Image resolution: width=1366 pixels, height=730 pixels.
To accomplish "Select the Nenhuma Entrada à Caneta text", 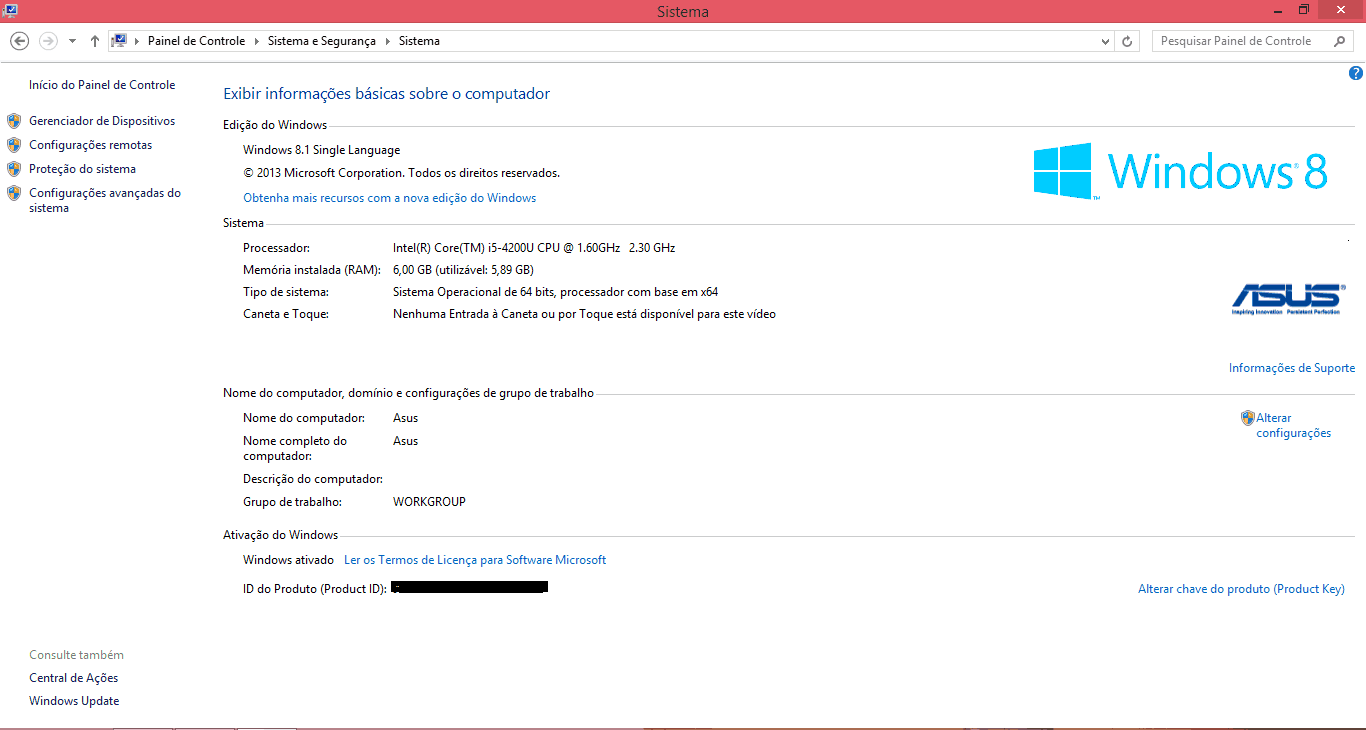I will pos(584,314).
